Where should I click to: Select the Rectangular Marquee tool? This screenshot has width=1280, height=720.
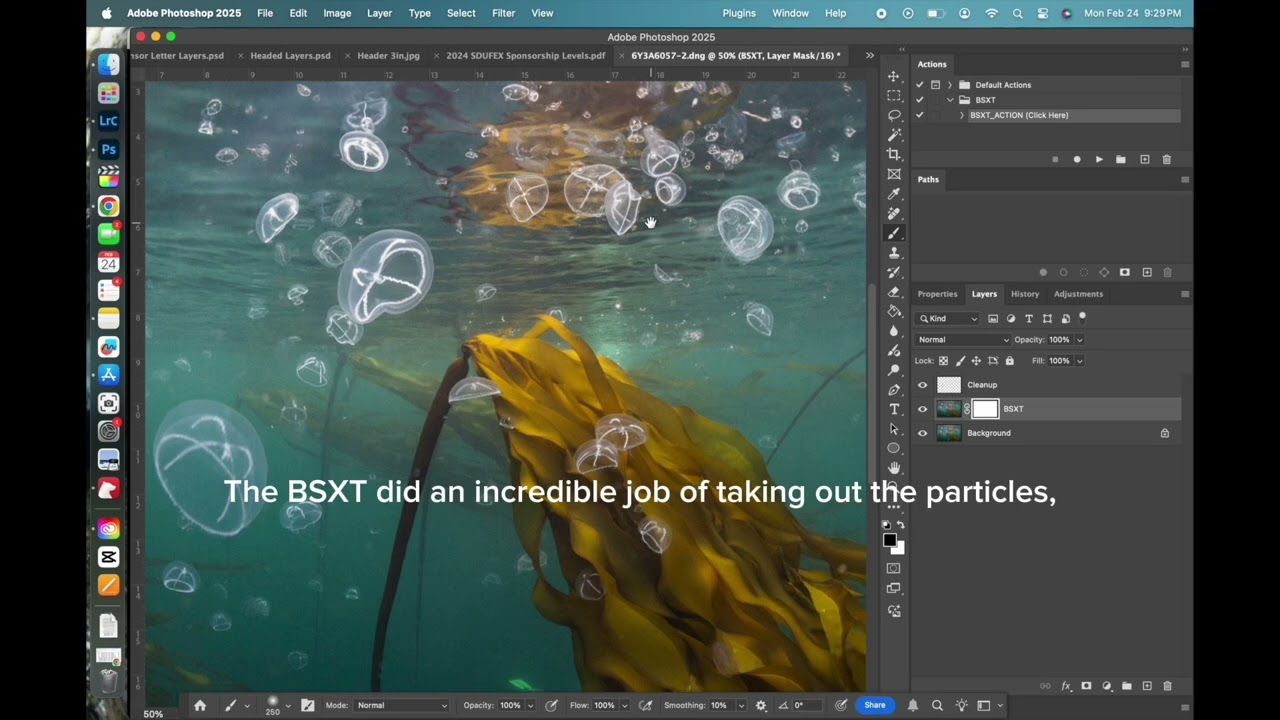tap(894, 96)
